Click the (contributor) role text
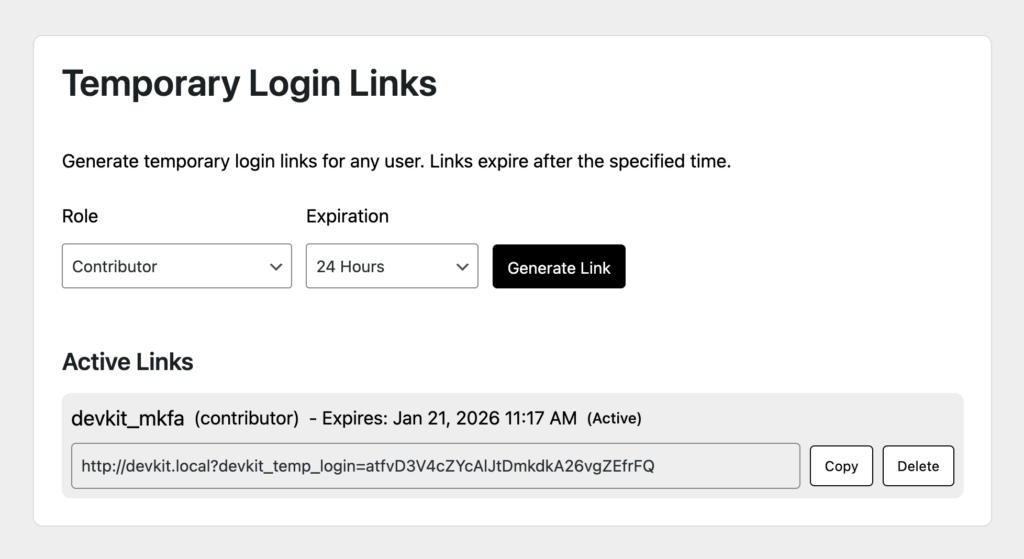The height and width of the screenshot is (559, 1024). pos(246,418)
